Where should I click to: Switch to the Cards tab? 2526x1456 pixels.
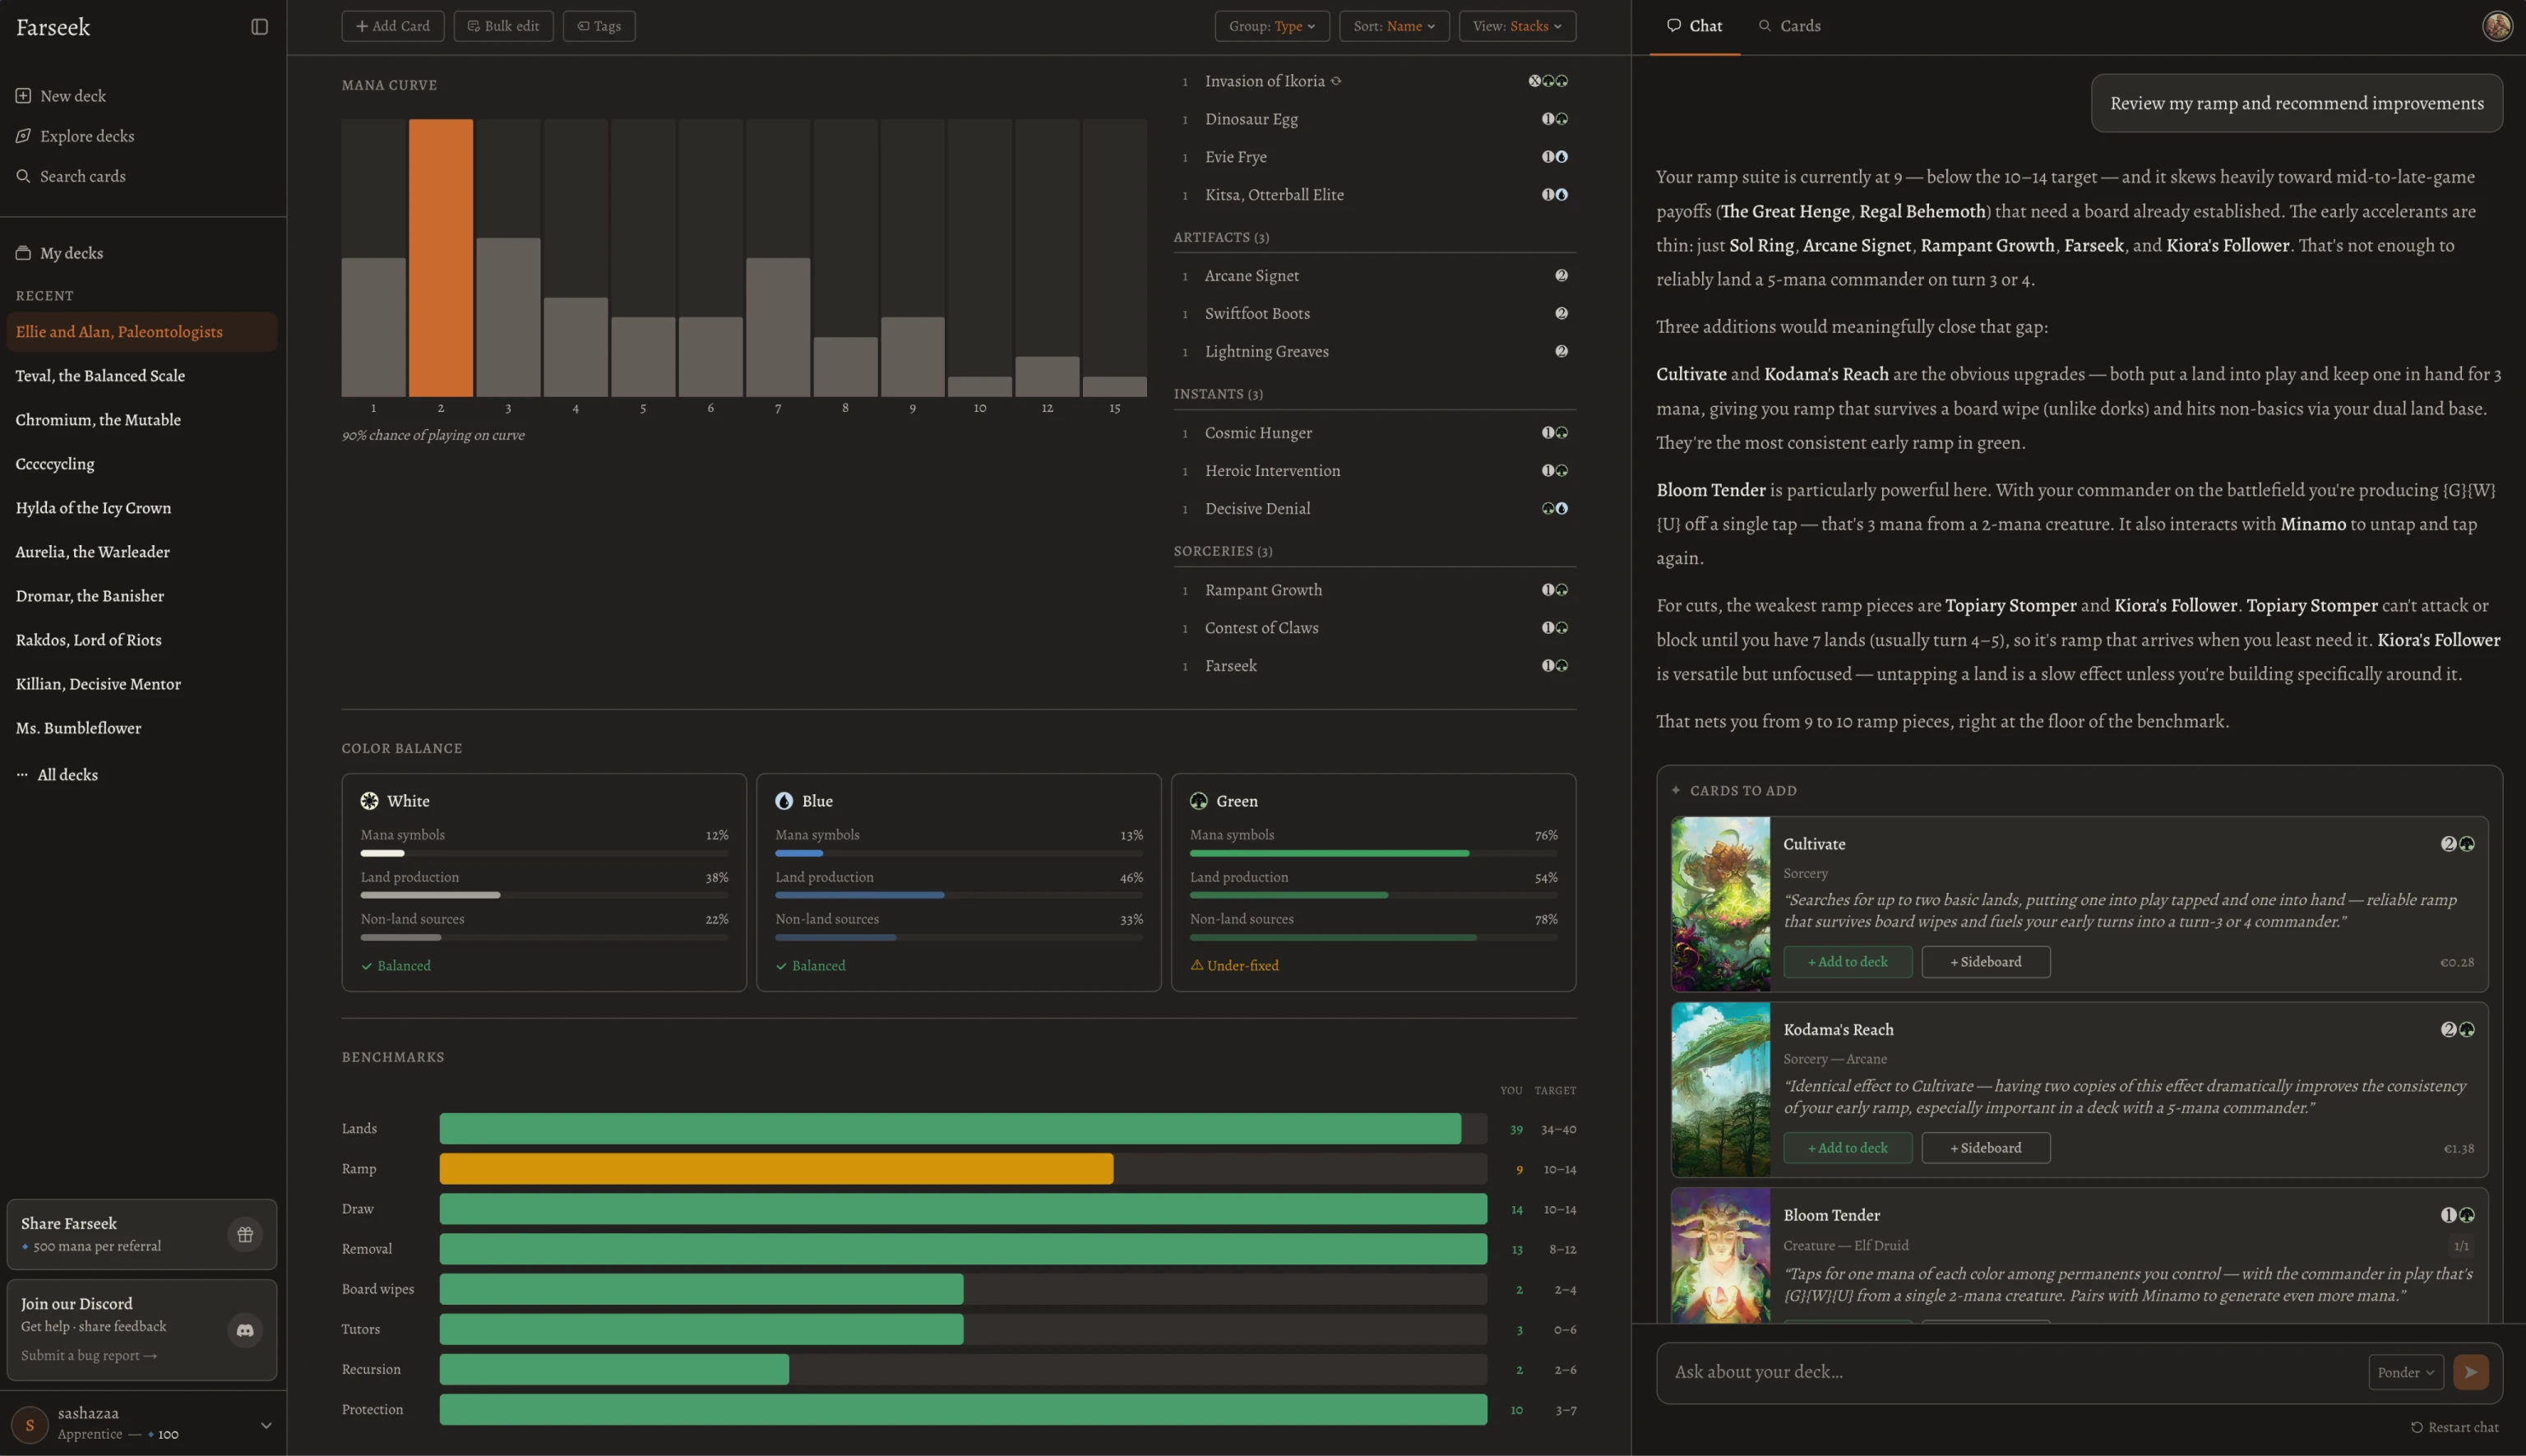(1789, 25)
